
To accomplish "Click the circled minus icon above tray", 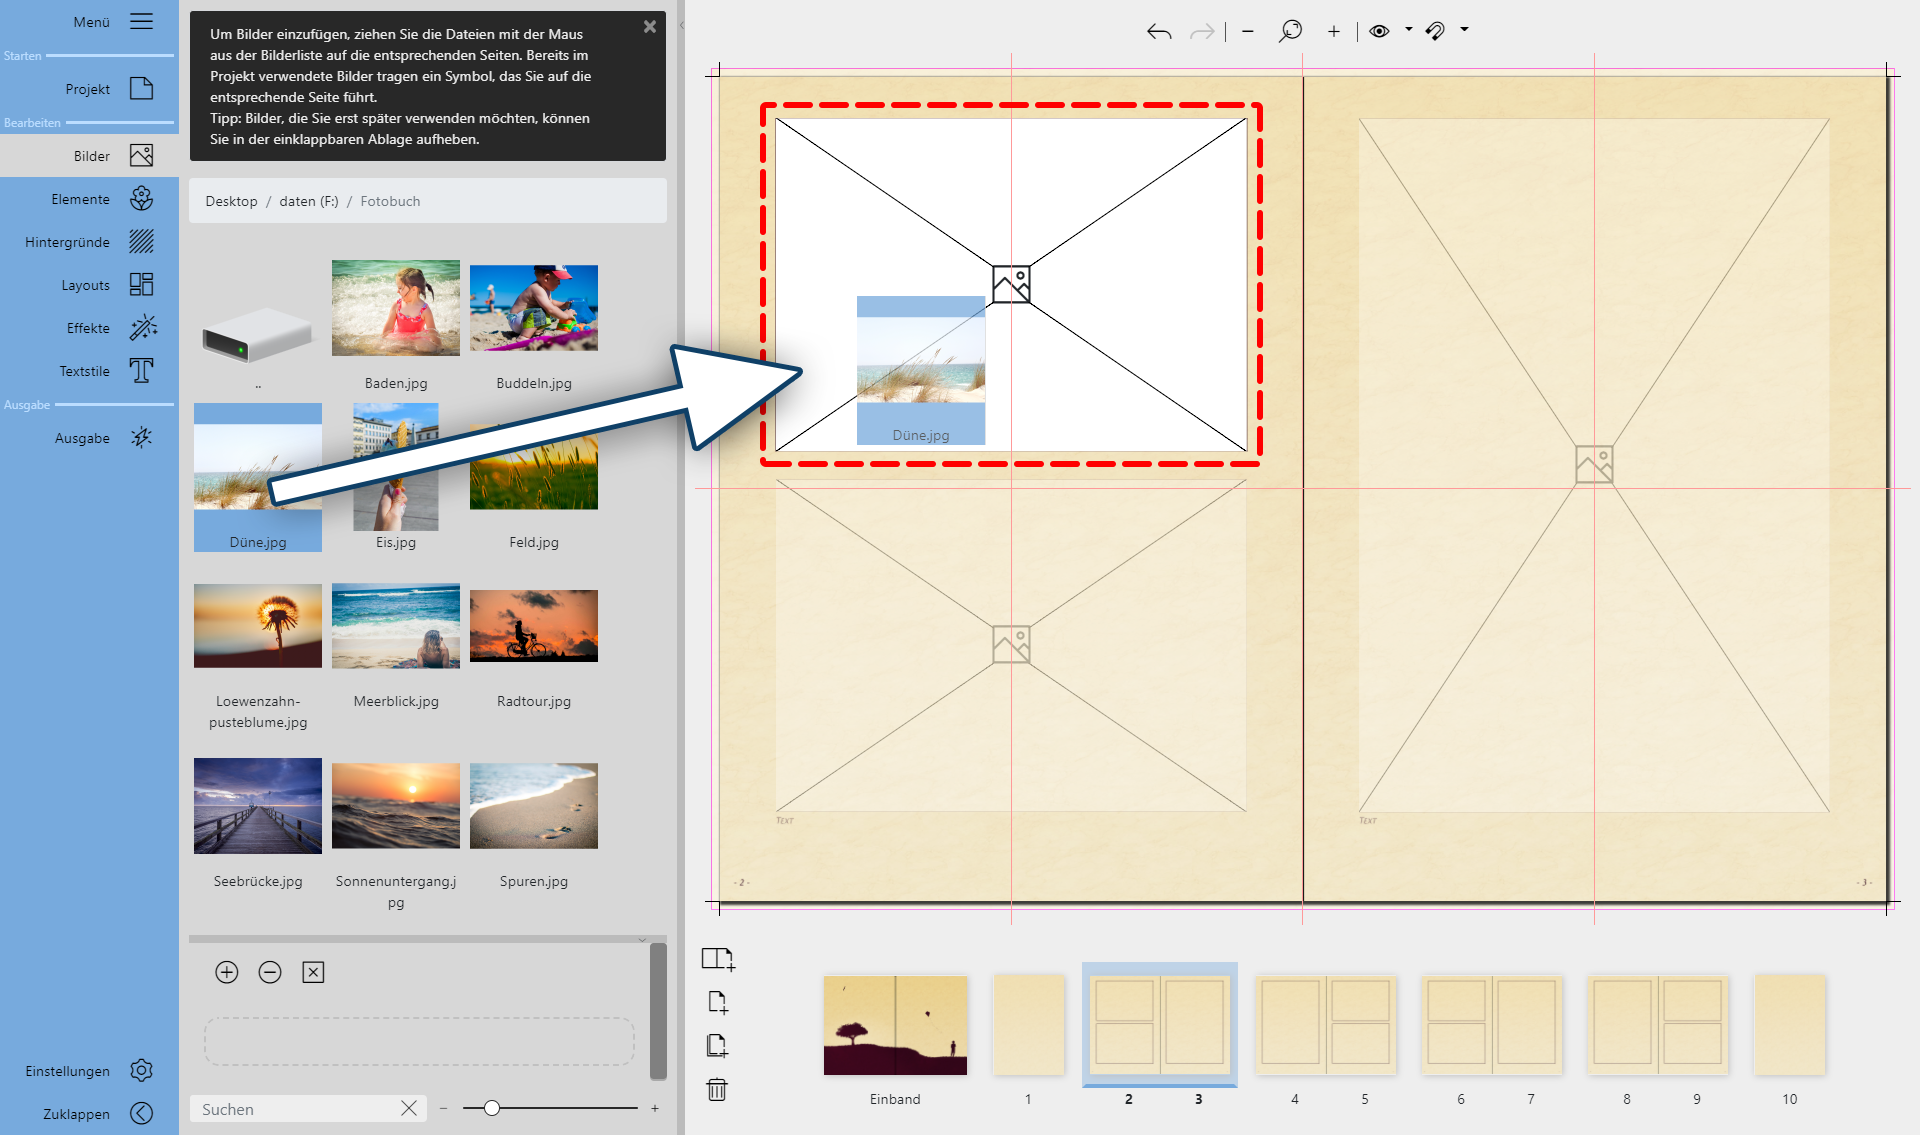I will click(270, 972).
